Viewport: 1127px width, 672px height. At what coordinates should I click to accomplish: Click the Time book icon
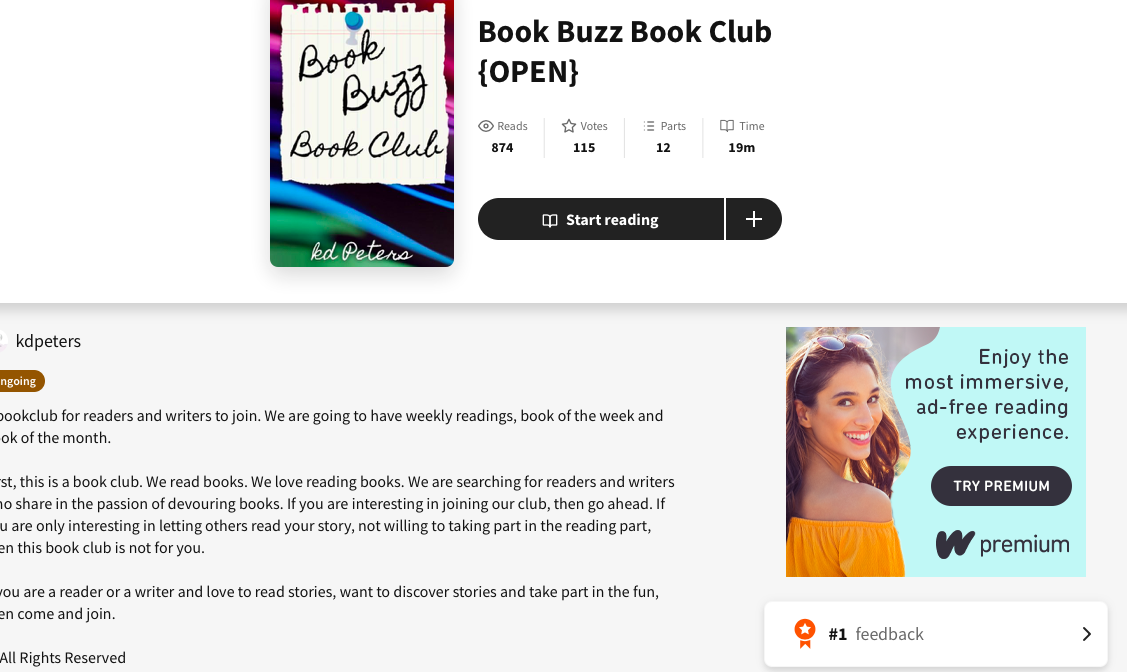[727, 126]
